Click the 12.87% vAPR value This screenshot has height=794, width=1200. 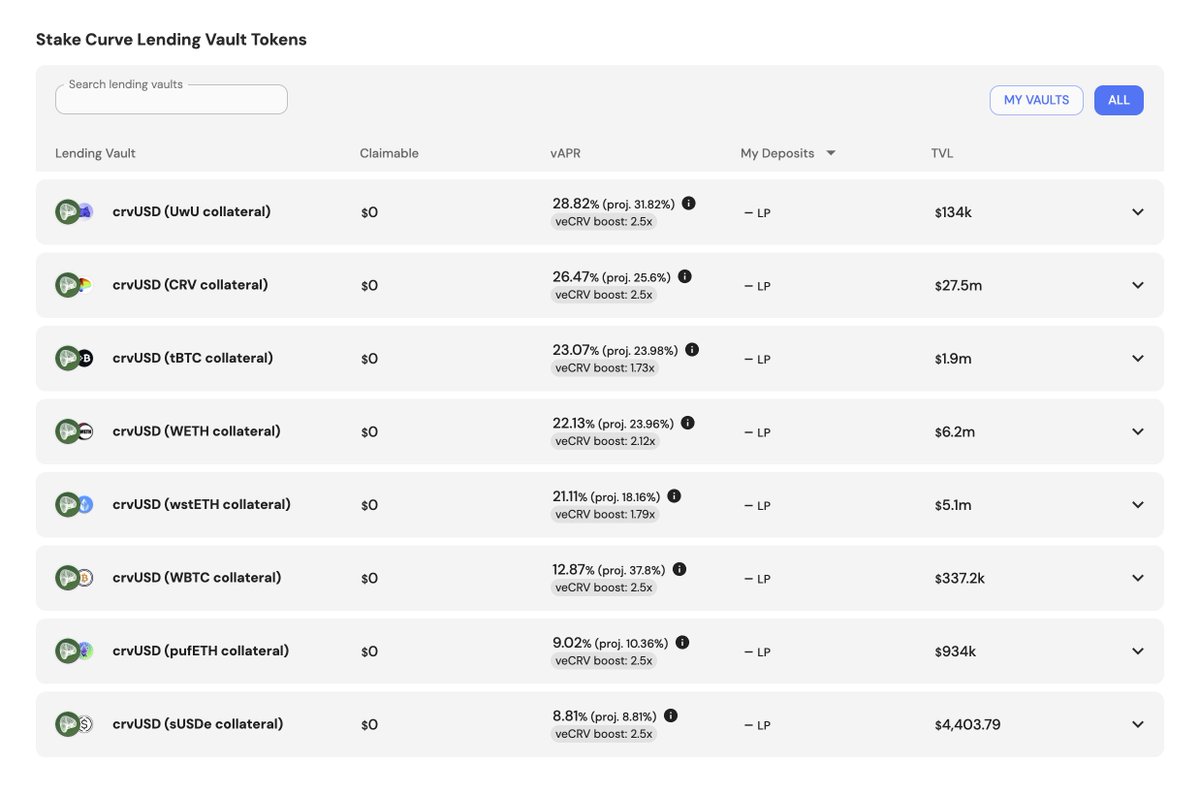coord(575,569)
